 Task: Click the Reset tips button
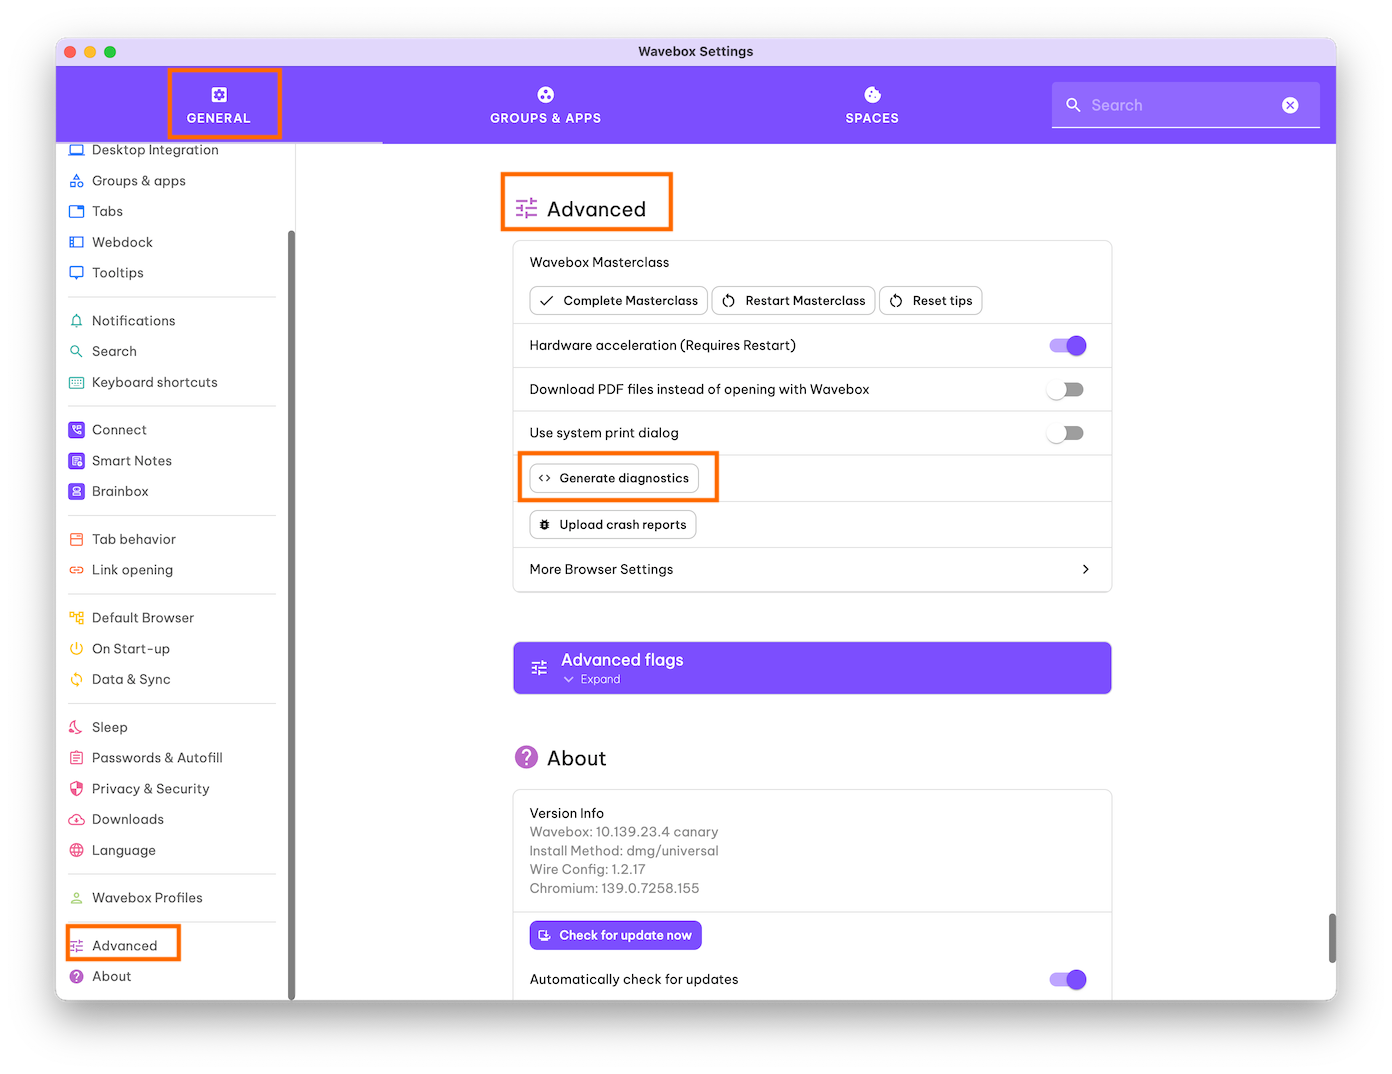click(931, 301)
